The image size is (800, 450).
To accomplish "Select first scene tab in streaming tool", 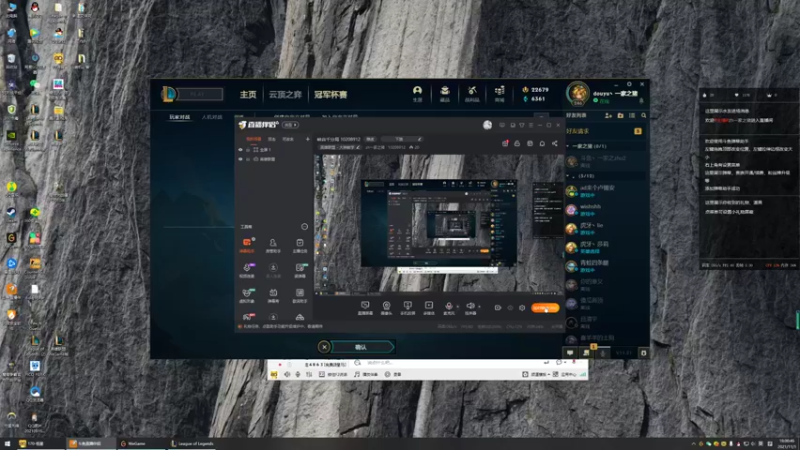I will (254, 139).
